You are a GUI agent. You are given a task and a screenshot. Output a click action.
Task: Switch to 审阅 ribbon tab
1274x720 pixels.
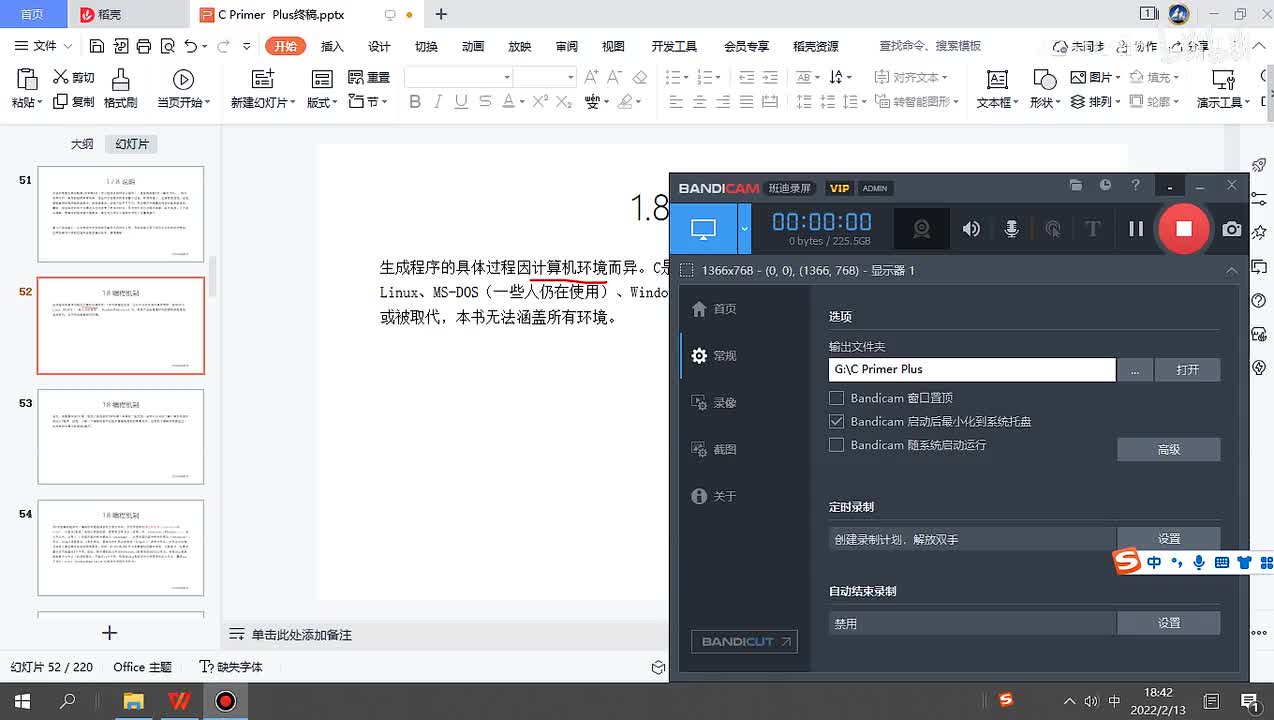(x=567, y=46)
